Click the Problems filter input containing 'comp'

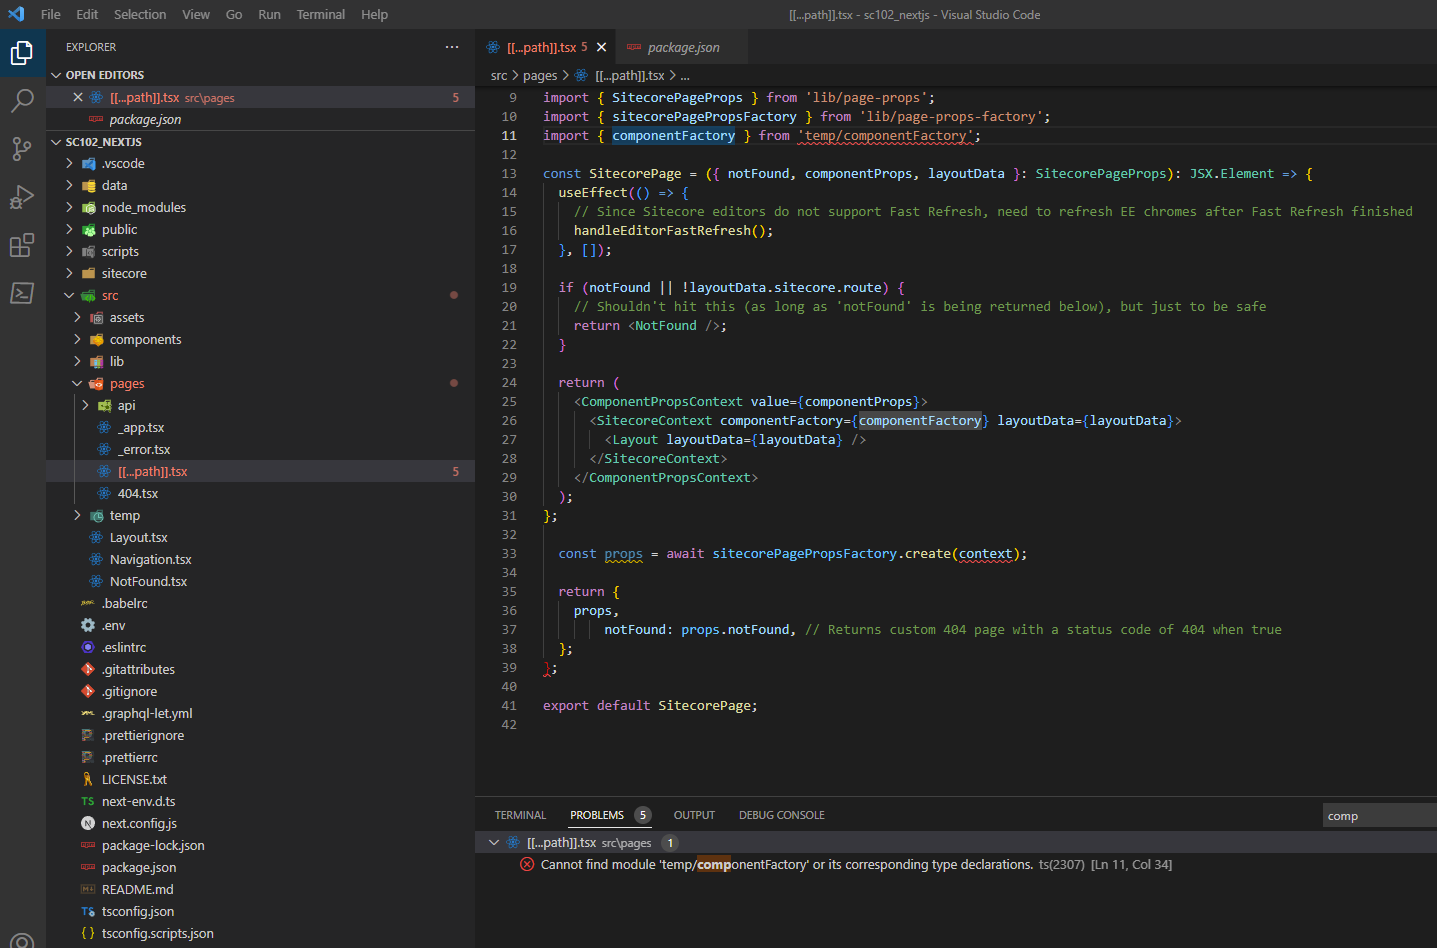pyautogui.click(x=1380, y=816)
